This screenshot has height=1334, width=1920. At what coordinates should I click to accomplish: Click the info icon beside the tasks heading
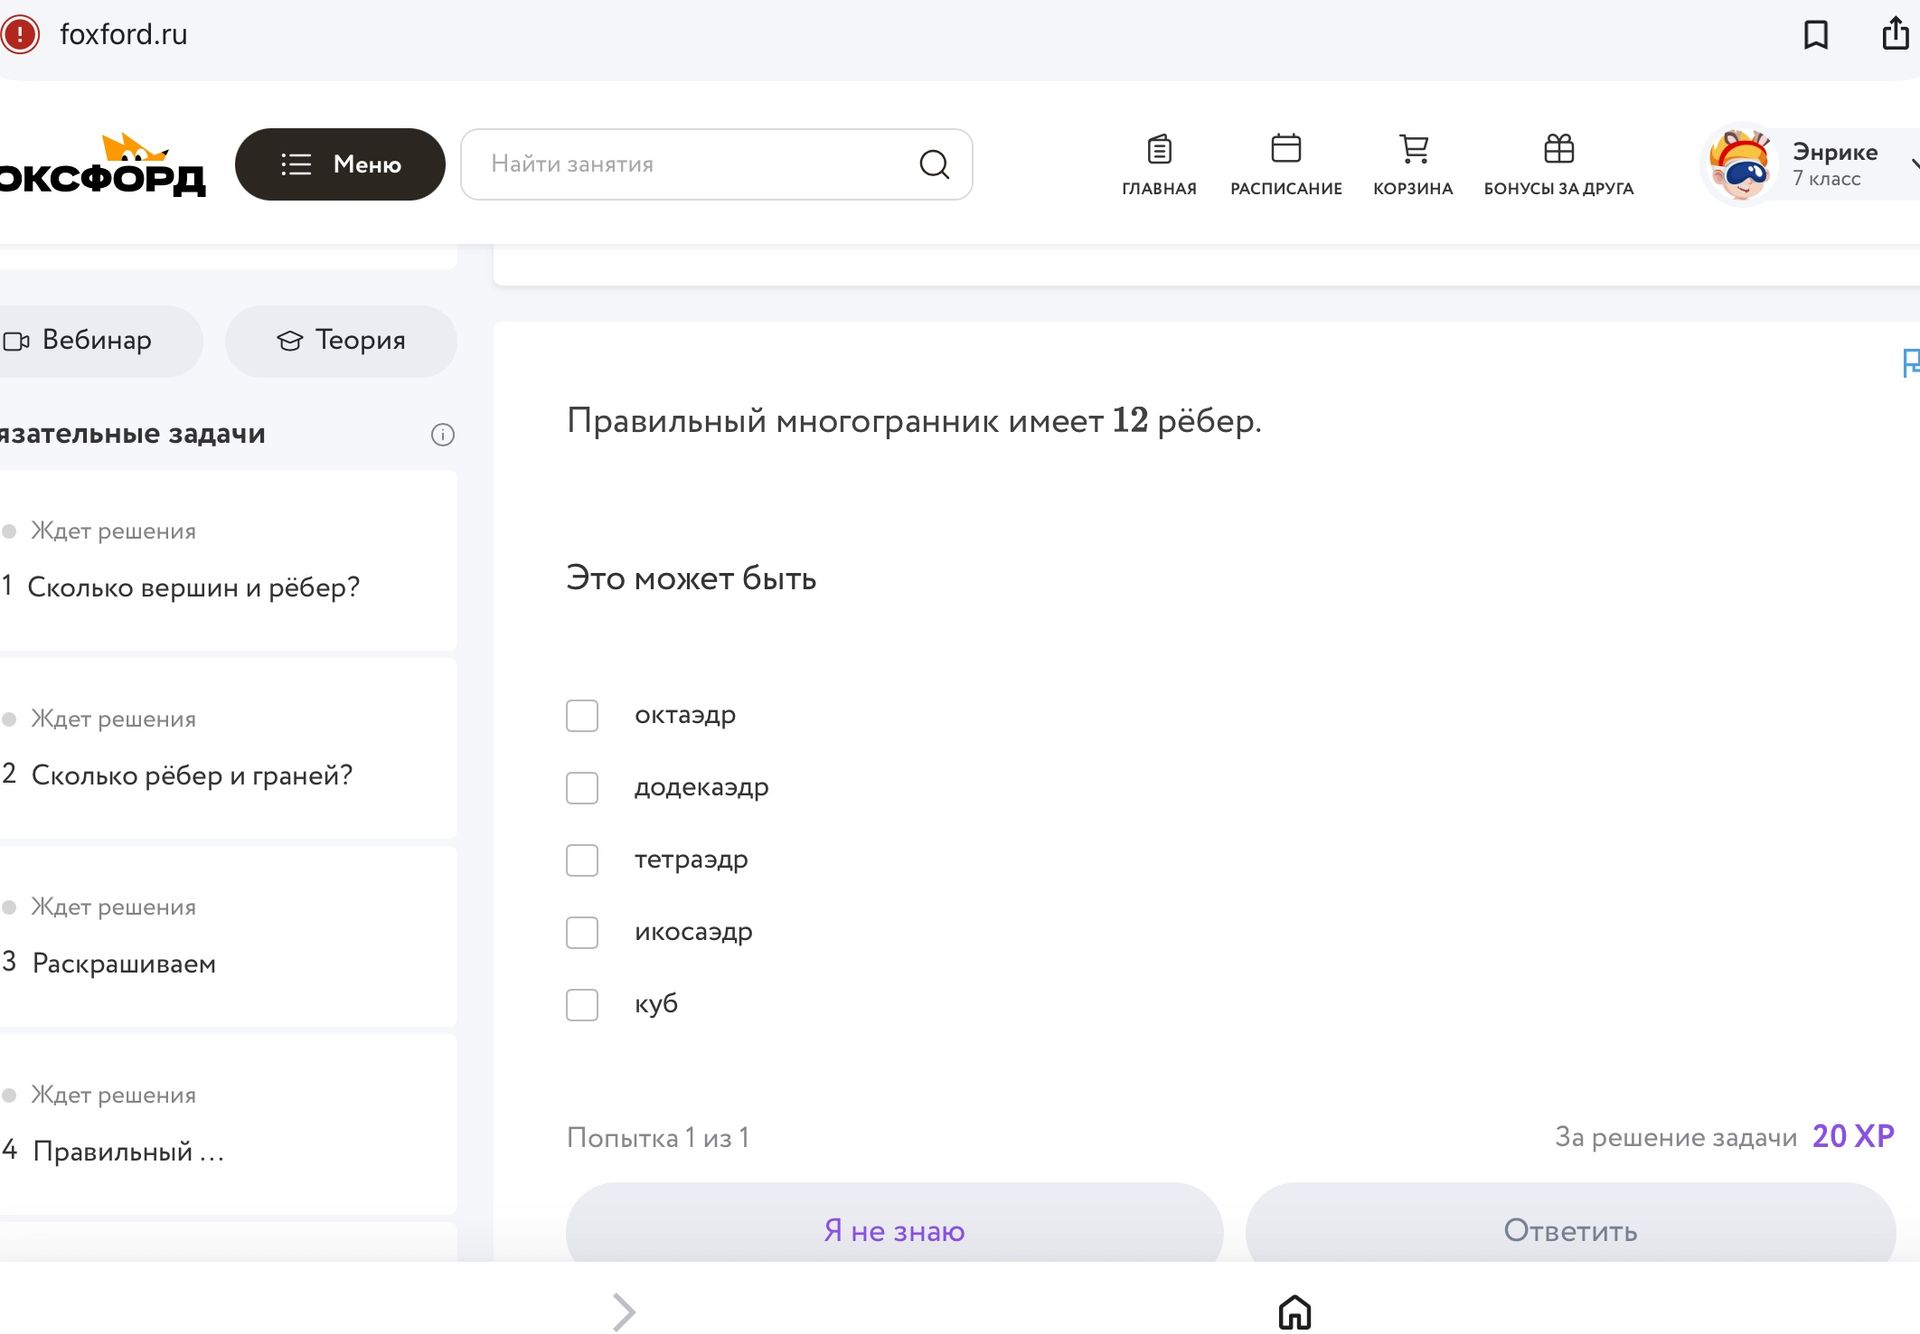(x=442, y=434)
